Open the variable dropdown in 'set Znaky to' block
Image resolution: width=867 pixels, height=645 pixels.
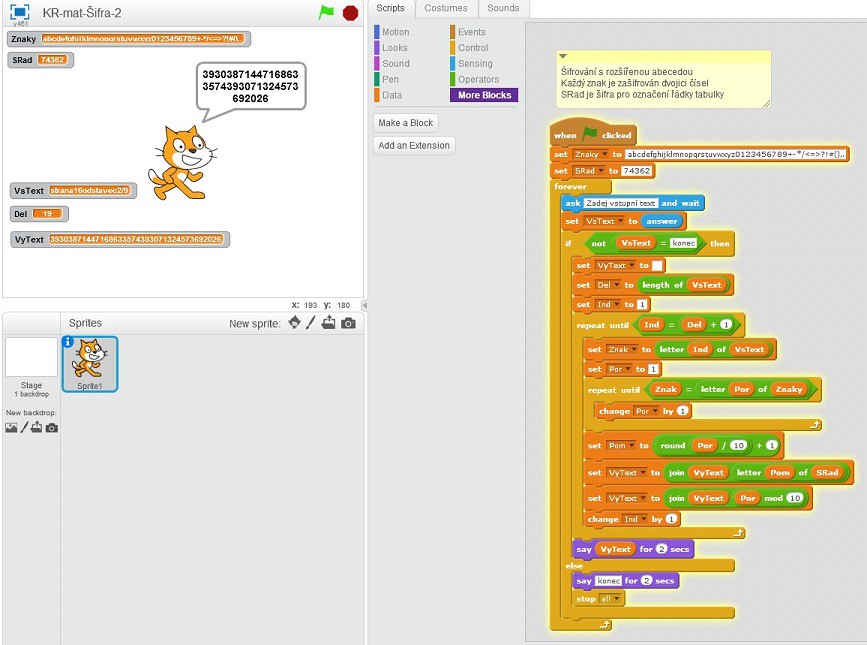point(603,154)
